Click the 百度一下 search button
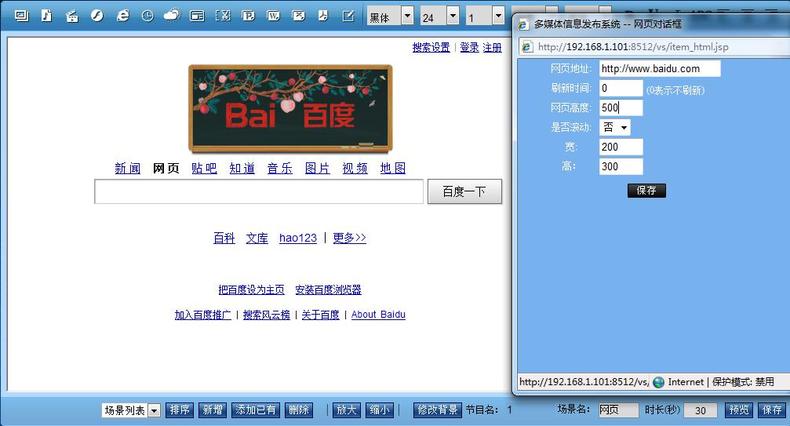790x426 pixels. [465, 192]
